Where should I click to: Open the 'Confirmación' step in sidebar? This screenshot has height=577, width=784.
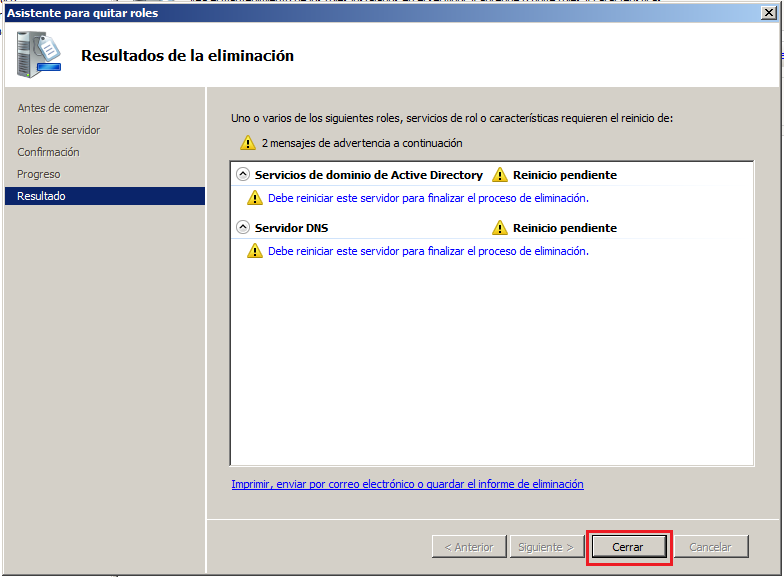coord(48,152)
